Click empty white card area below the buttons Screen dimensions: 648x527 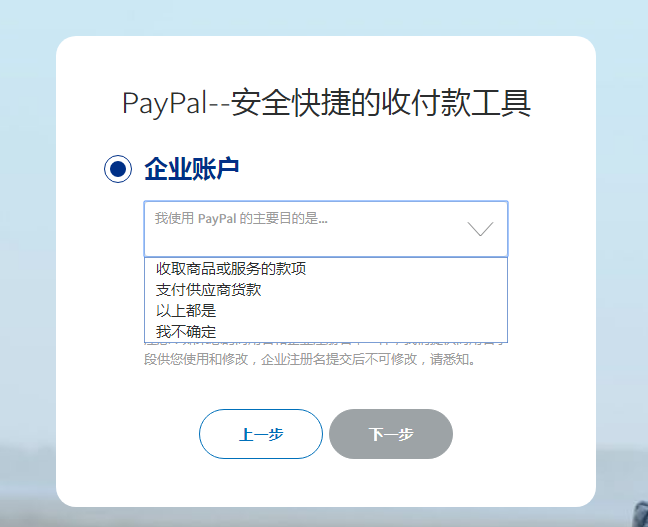click(x=326, y=482)
